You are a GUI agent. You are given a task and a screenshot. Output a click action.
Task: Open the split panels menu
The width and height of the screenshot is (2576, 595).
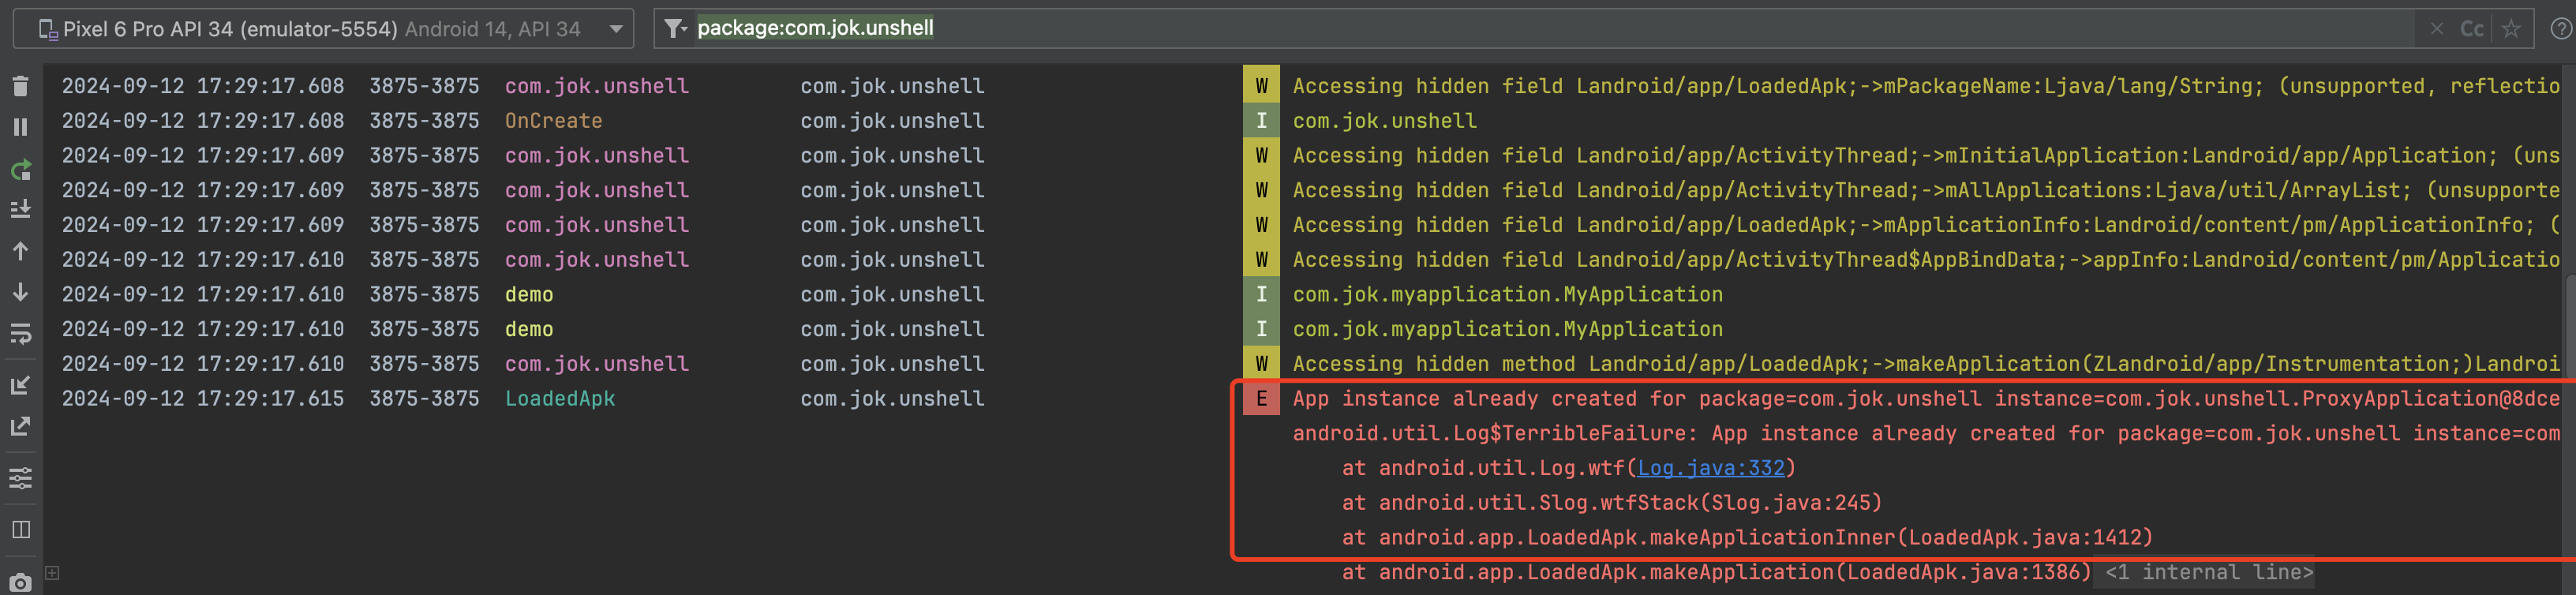20,529
